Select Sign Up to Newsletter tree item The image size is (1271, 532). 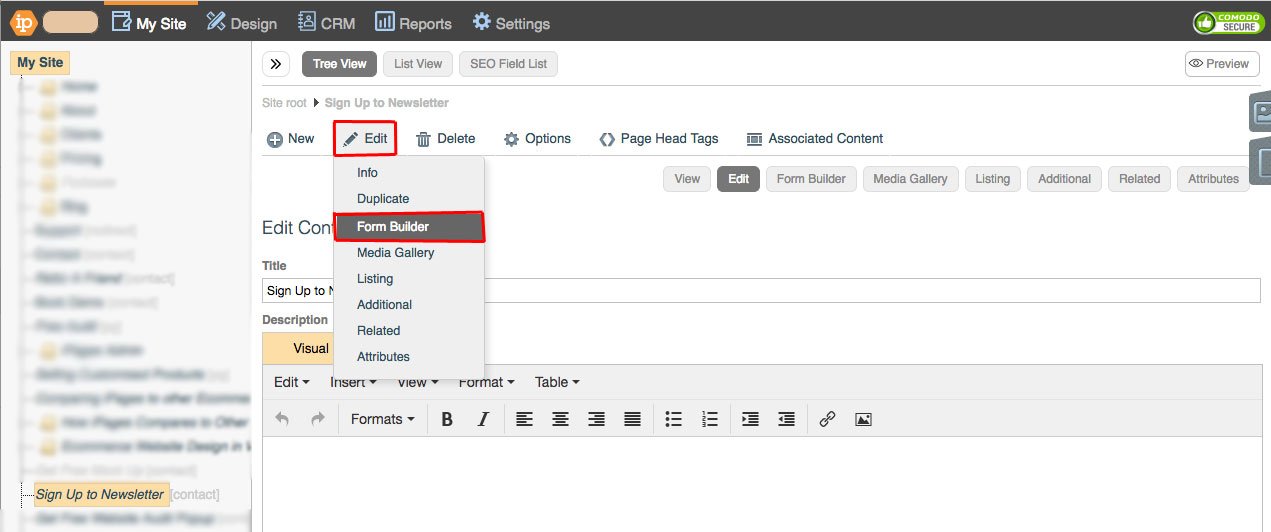coord(100,495)
